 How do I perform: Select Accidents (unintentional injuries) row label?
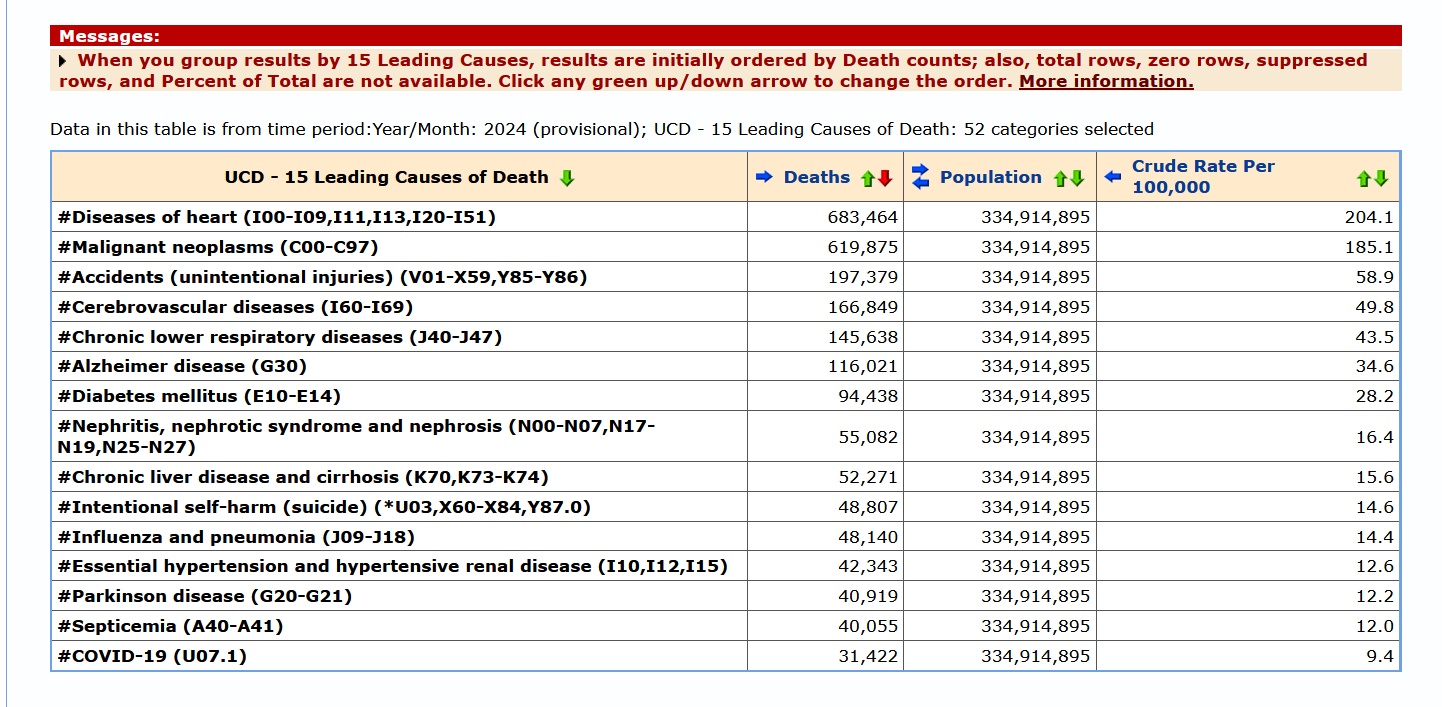(322, 277)
